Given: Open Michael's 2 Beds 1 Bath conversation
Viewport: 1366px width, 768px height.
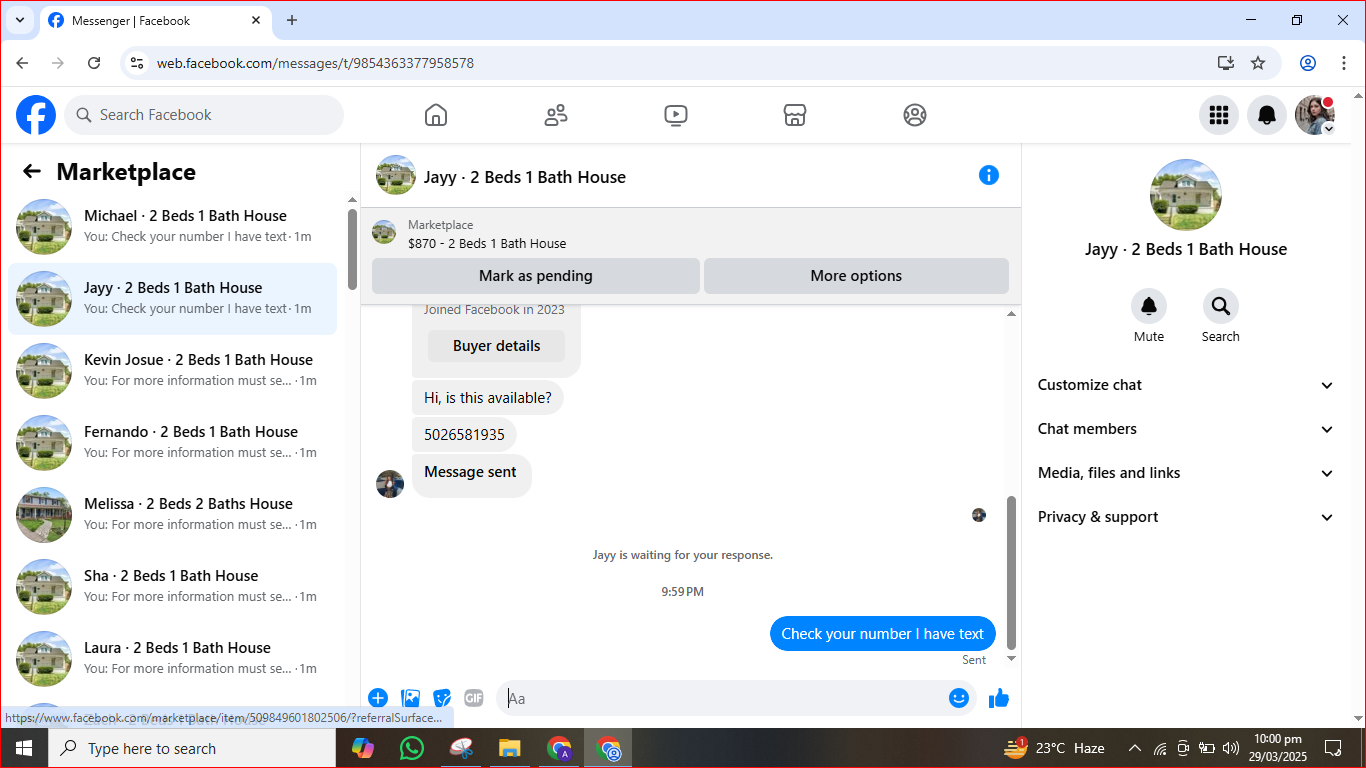Looking at the screenshot, I should (172, 227).
